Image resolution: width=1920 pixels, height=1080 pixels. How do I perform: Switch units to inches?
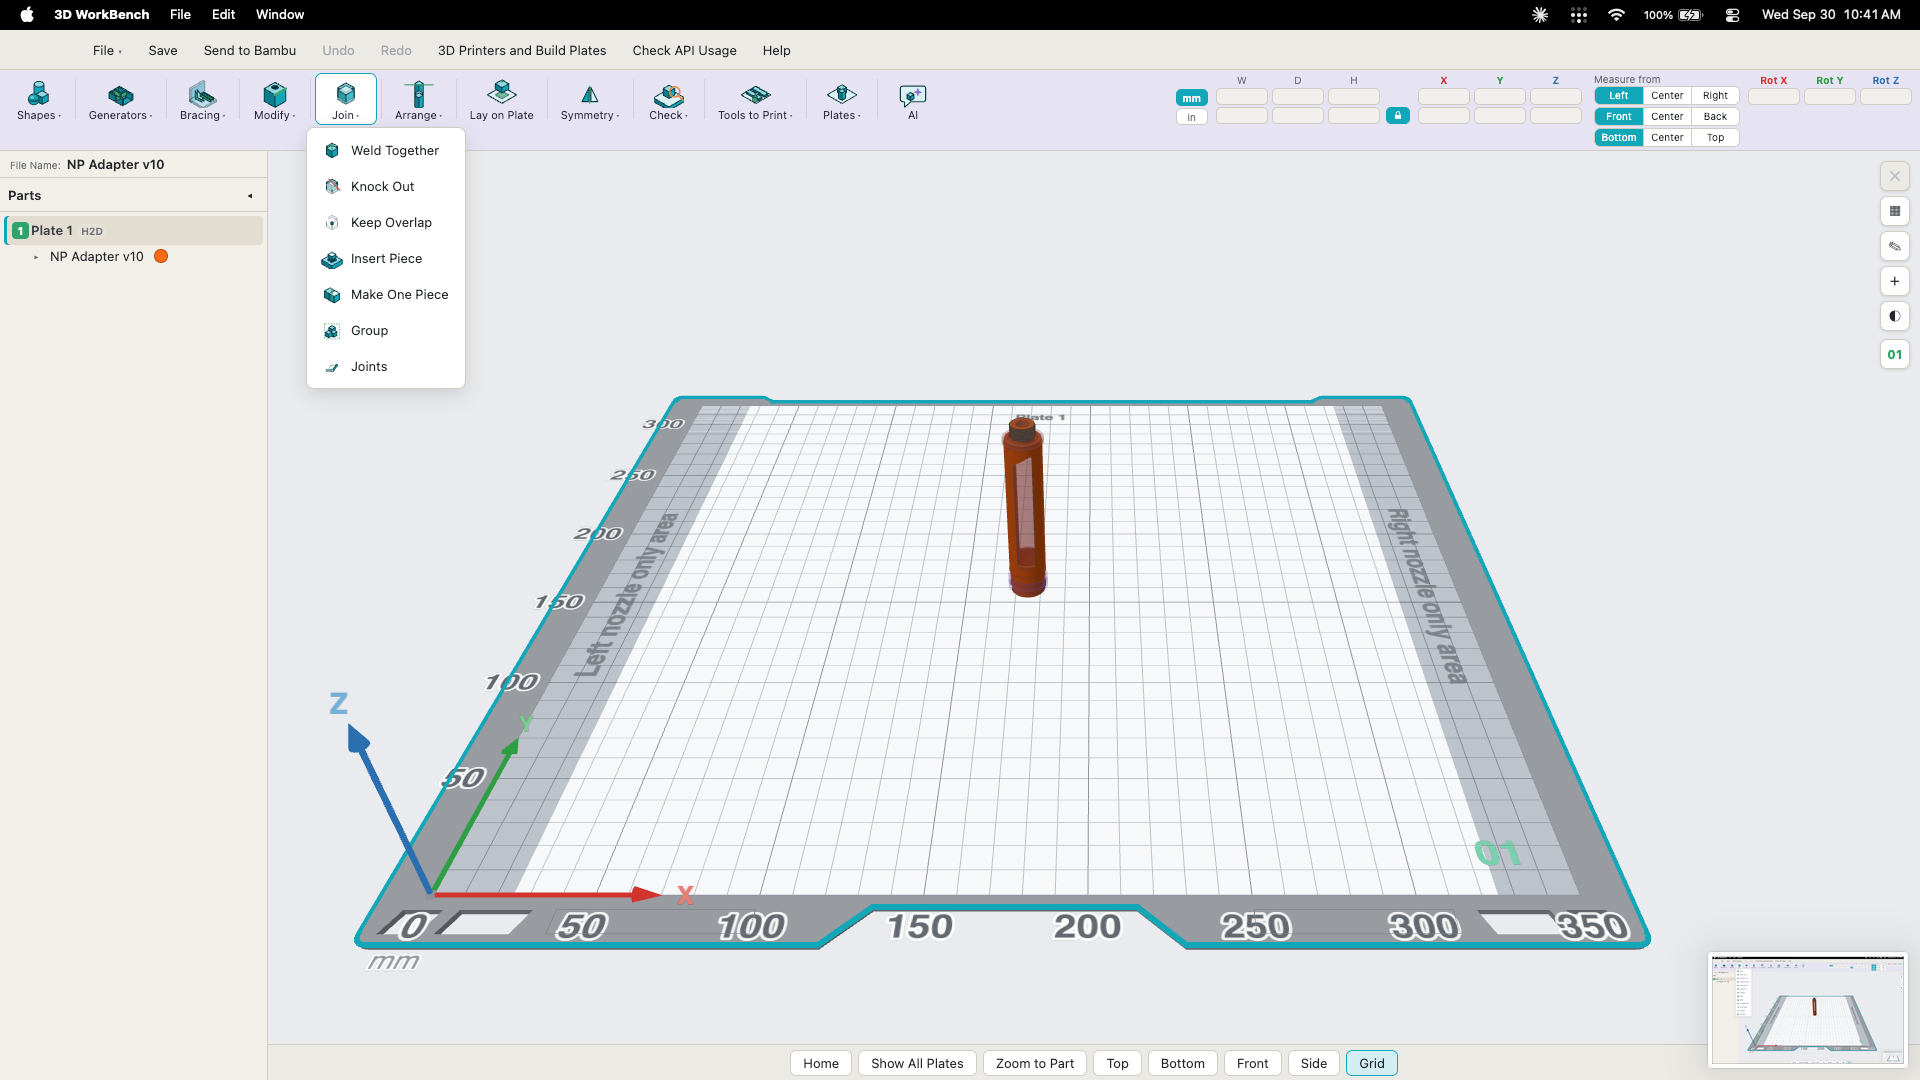1191,117
